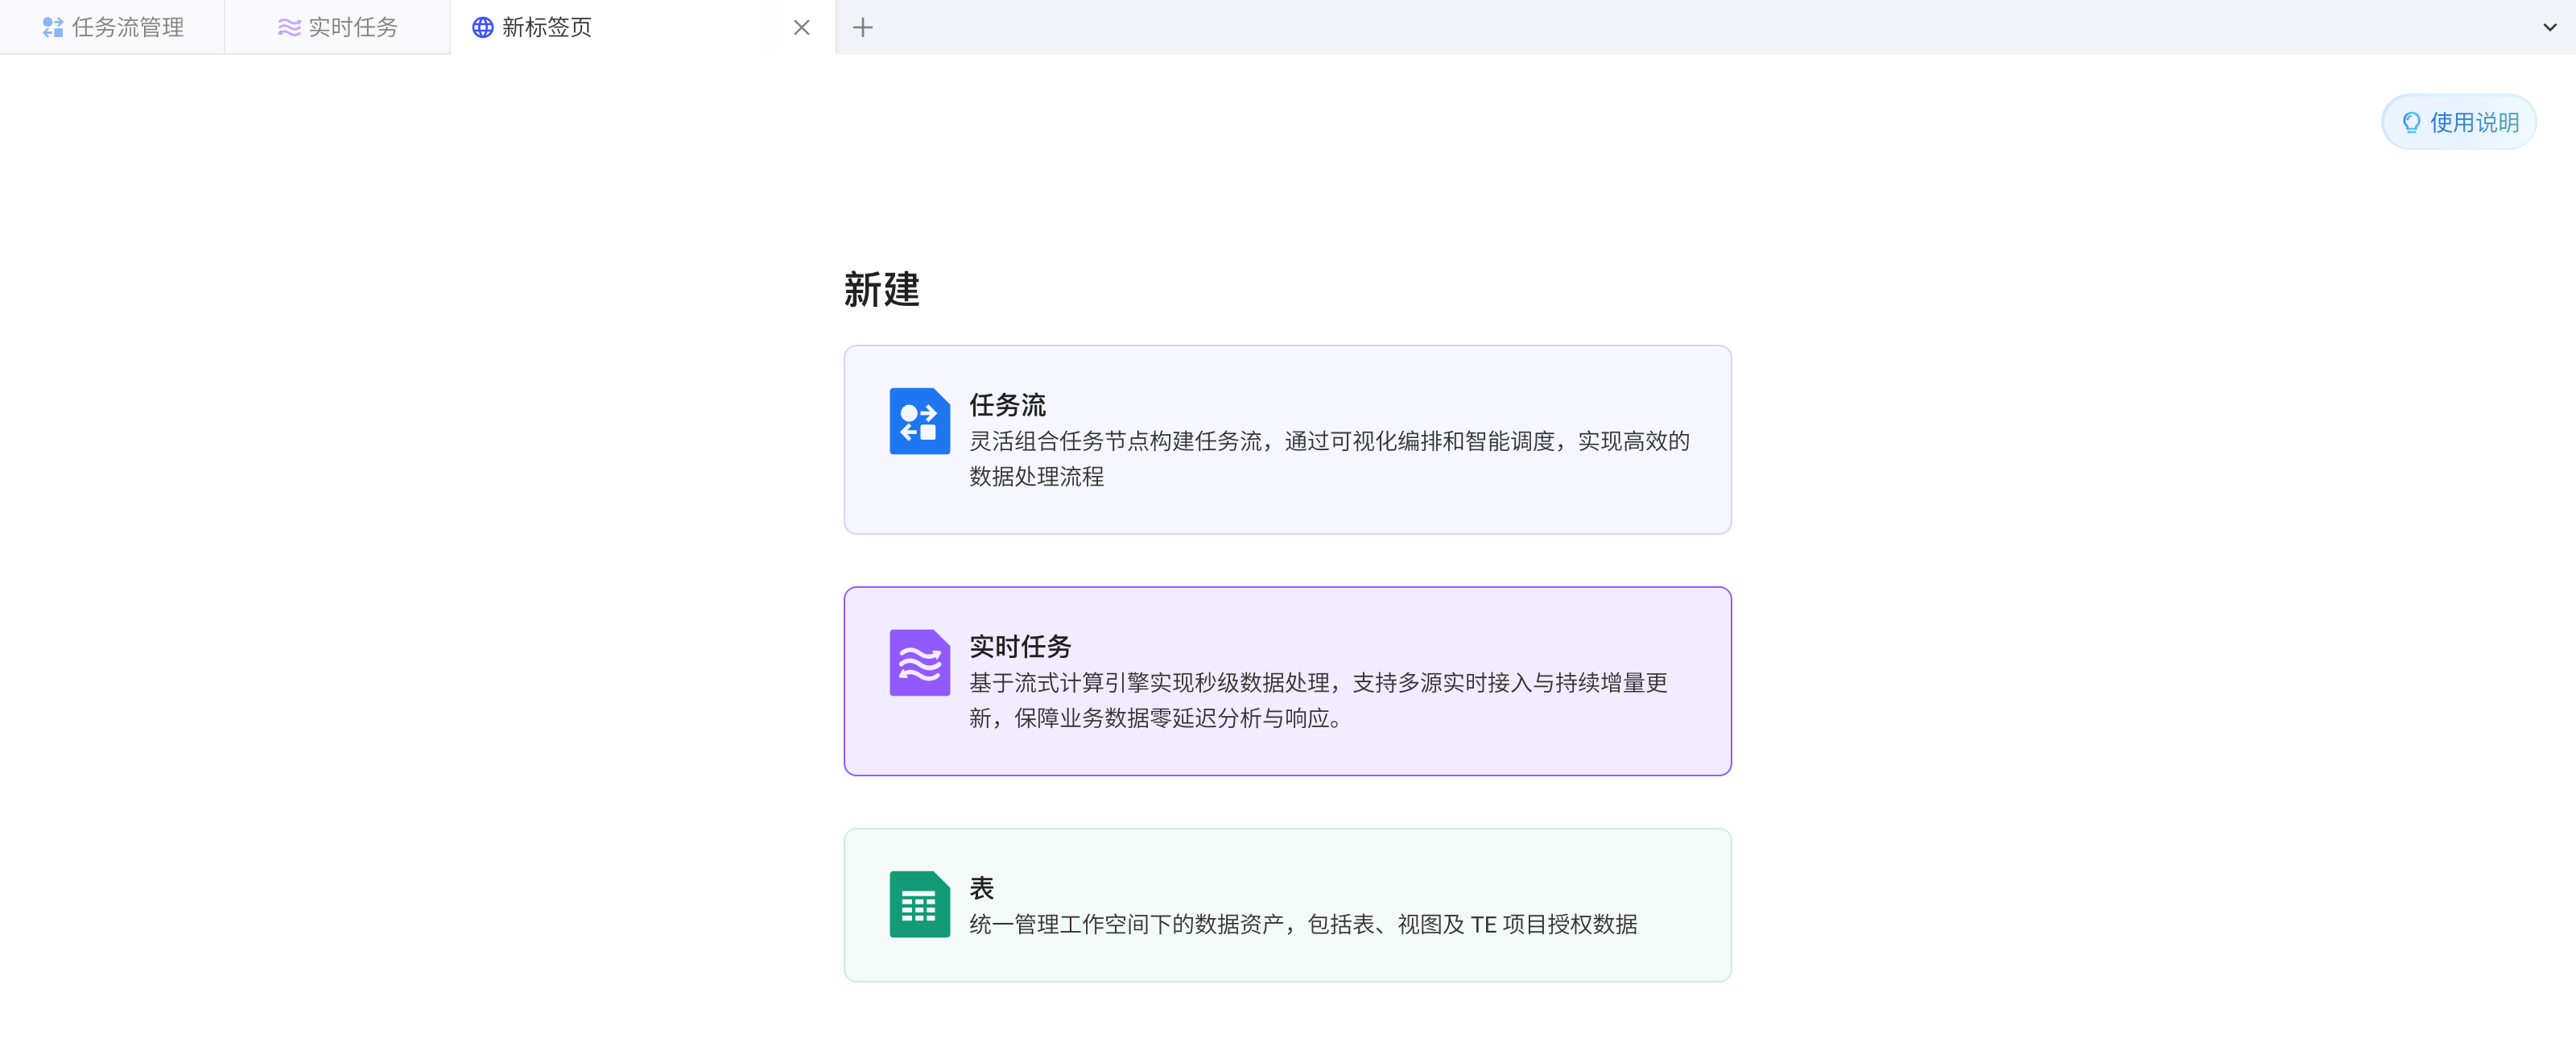Click description starting 基于流式计算引擎
Viewport: 2576px width, 1063px height.
1318,700
